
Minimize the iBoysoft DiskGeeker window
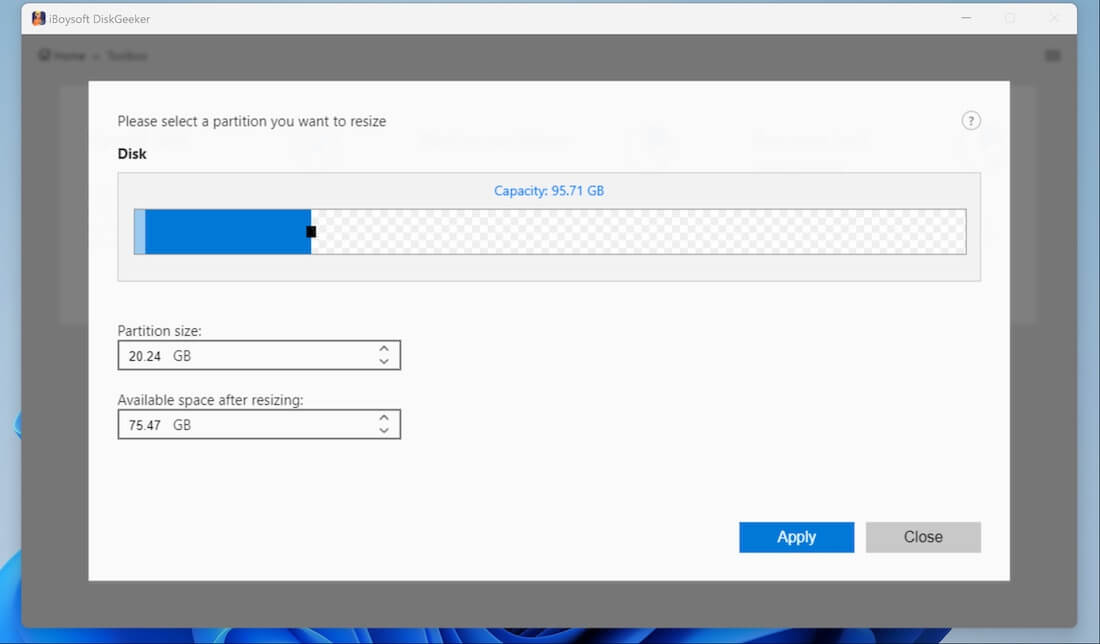click(966, 18)
